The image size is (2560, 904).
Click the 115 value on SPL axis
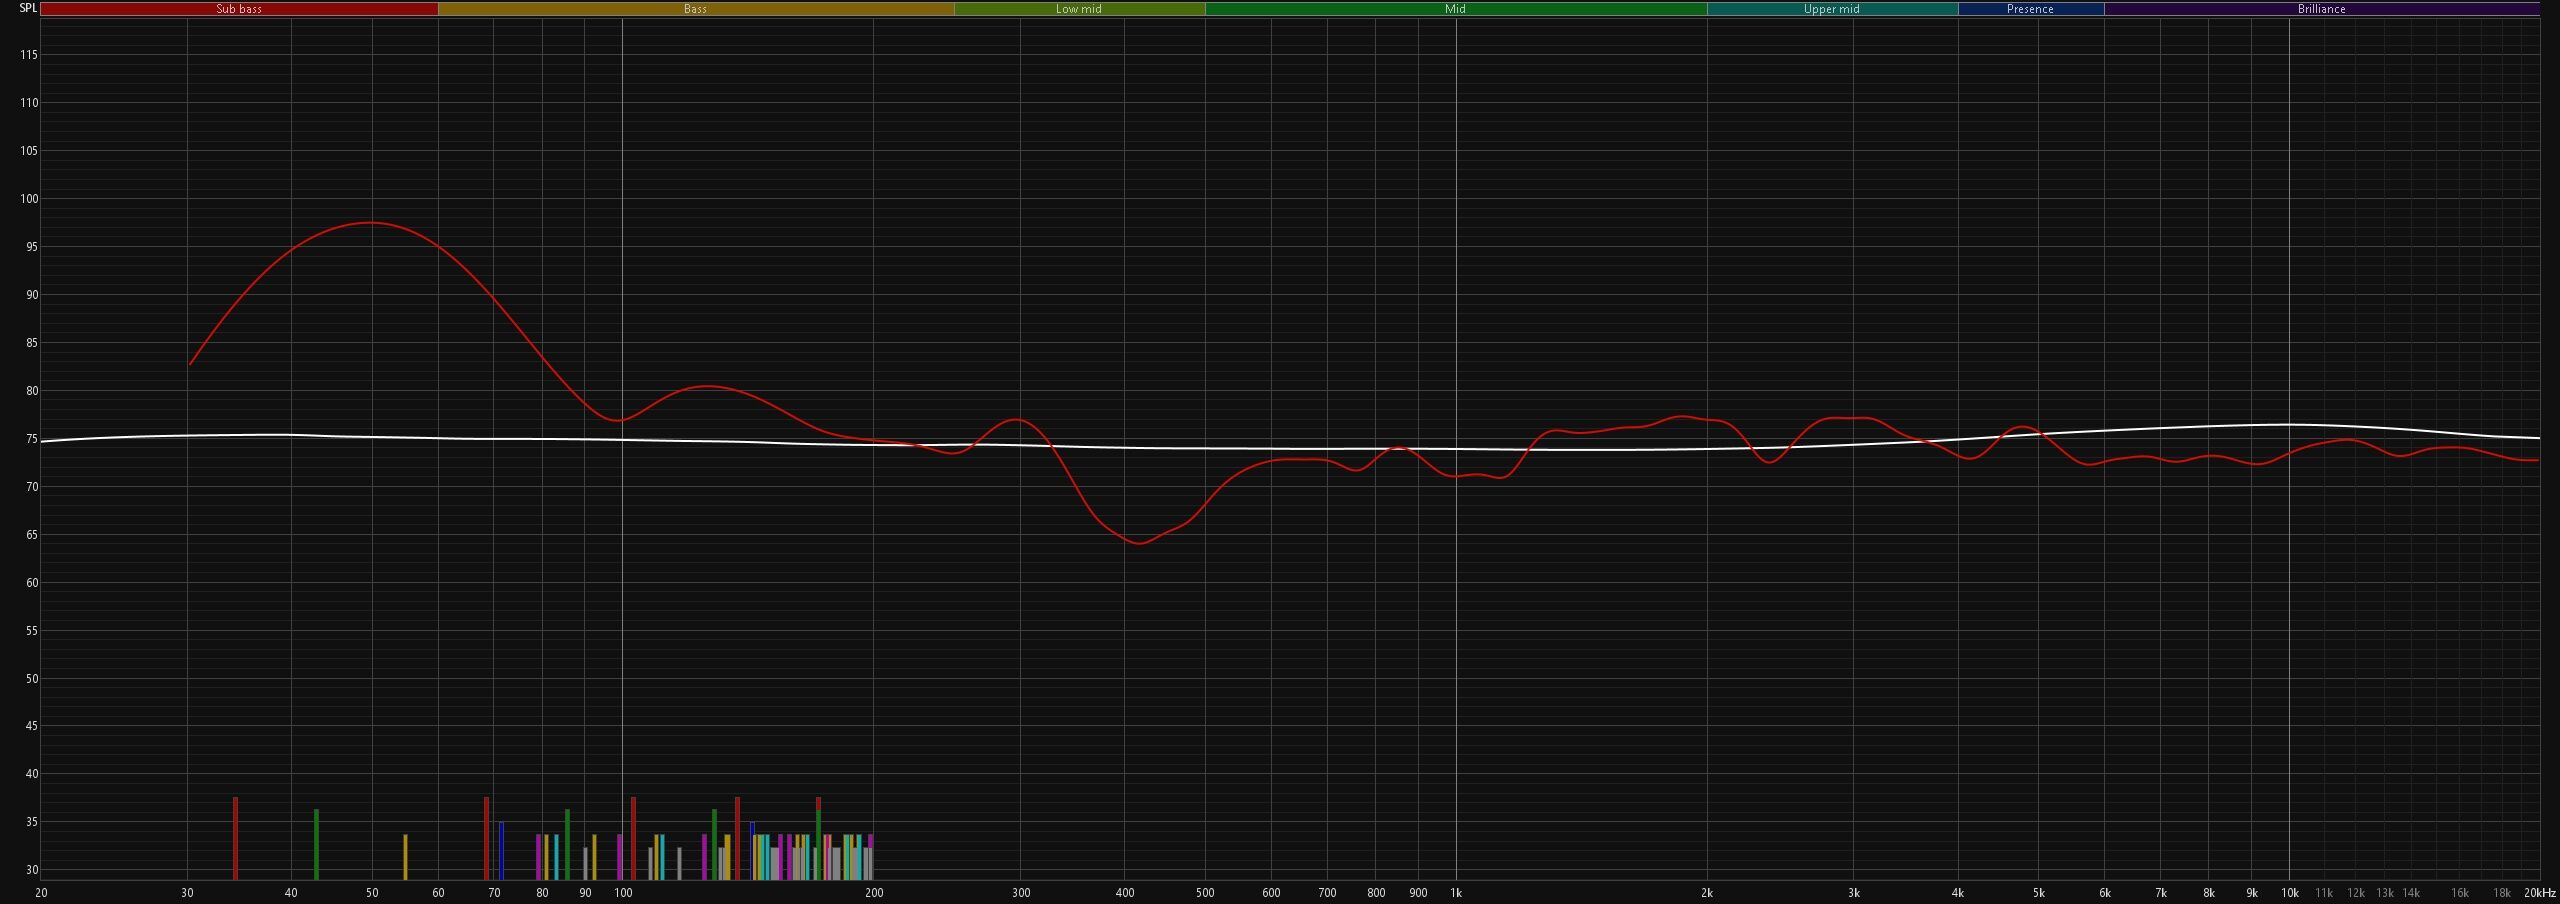pyautogui.click(x=28, y=55)
